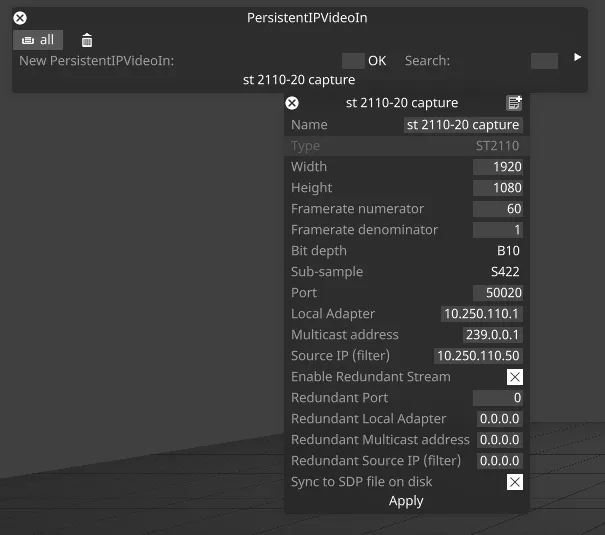This screenshot has width=605, height=535.
Task: Edit Redundant Multicast address field
Action: 500,440
